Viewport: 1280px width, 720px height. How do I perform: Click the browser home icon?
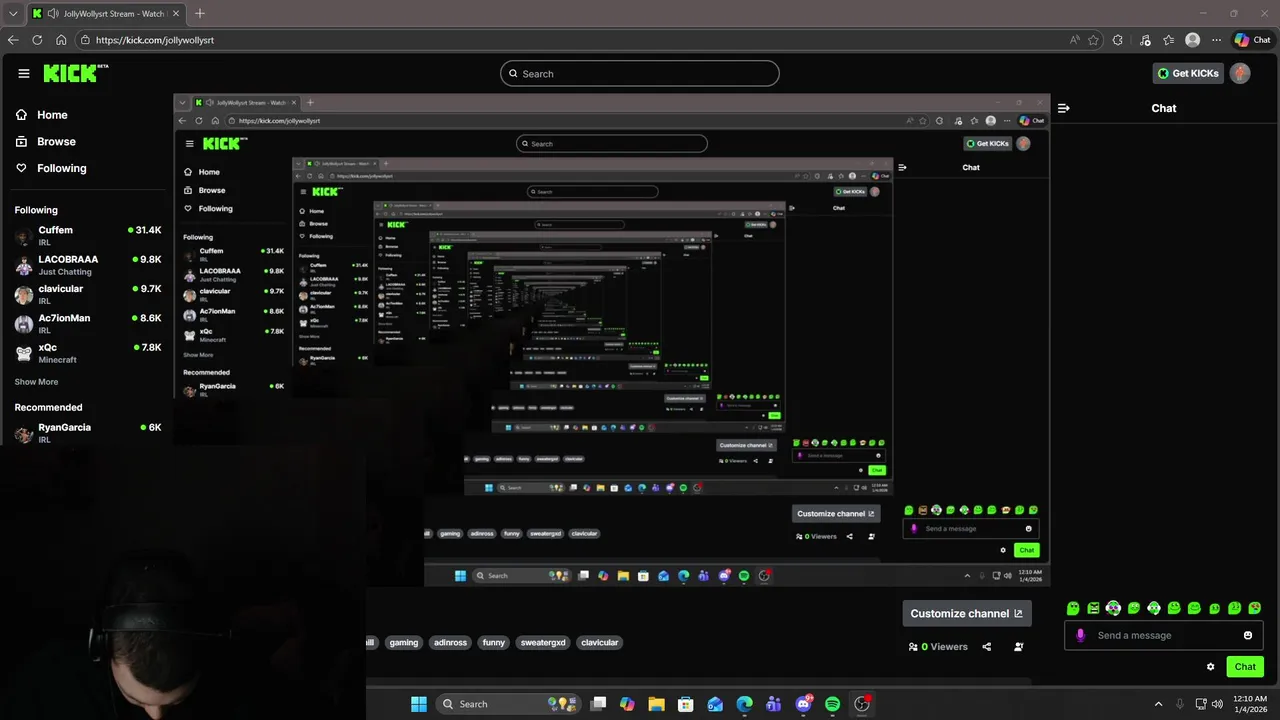pyautogui.click(x=61, y=40)
